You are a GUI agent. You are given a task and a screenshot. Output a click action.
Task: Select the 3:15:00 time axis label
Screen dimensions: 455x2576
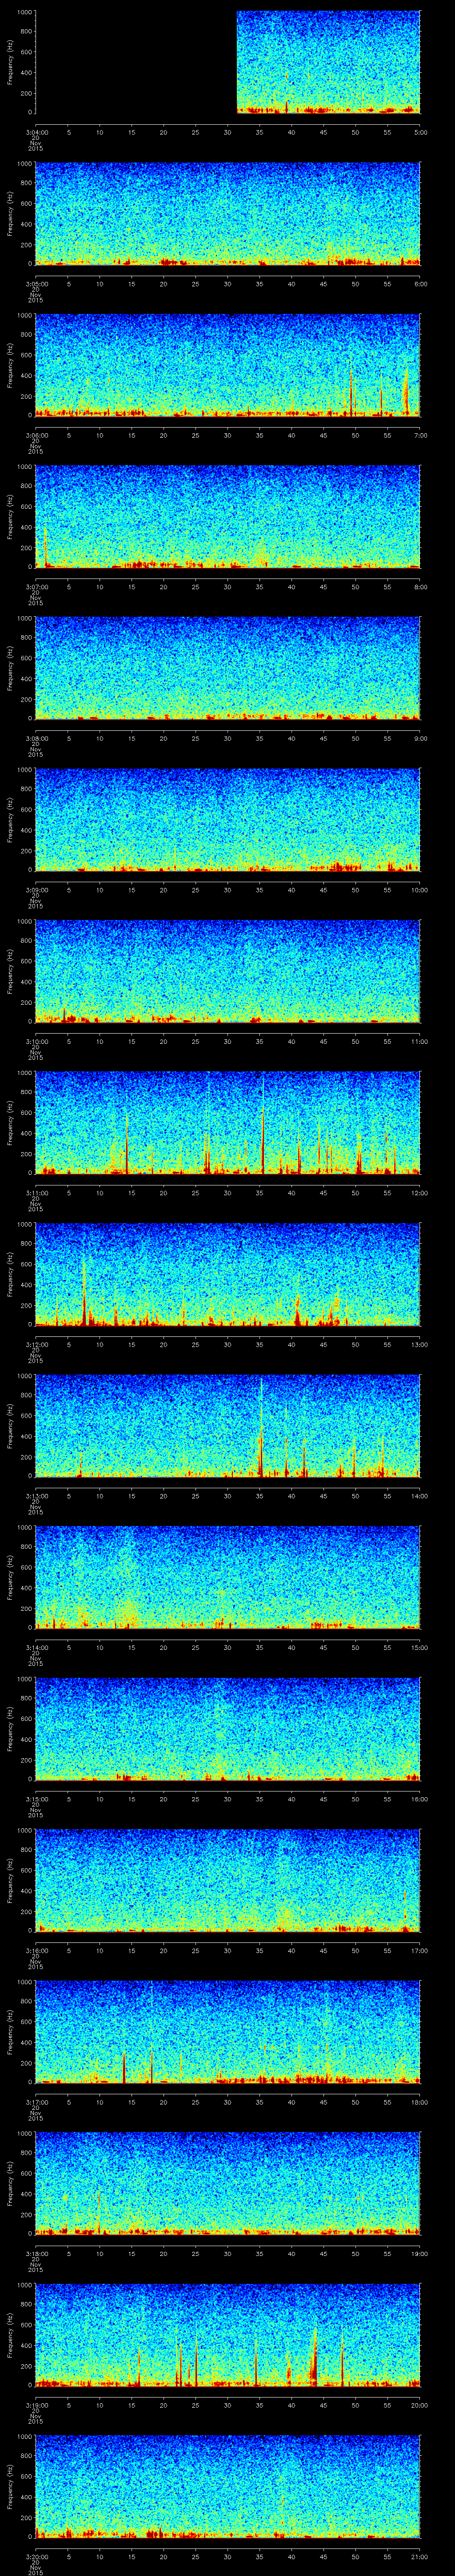(x=36, y=1798)
